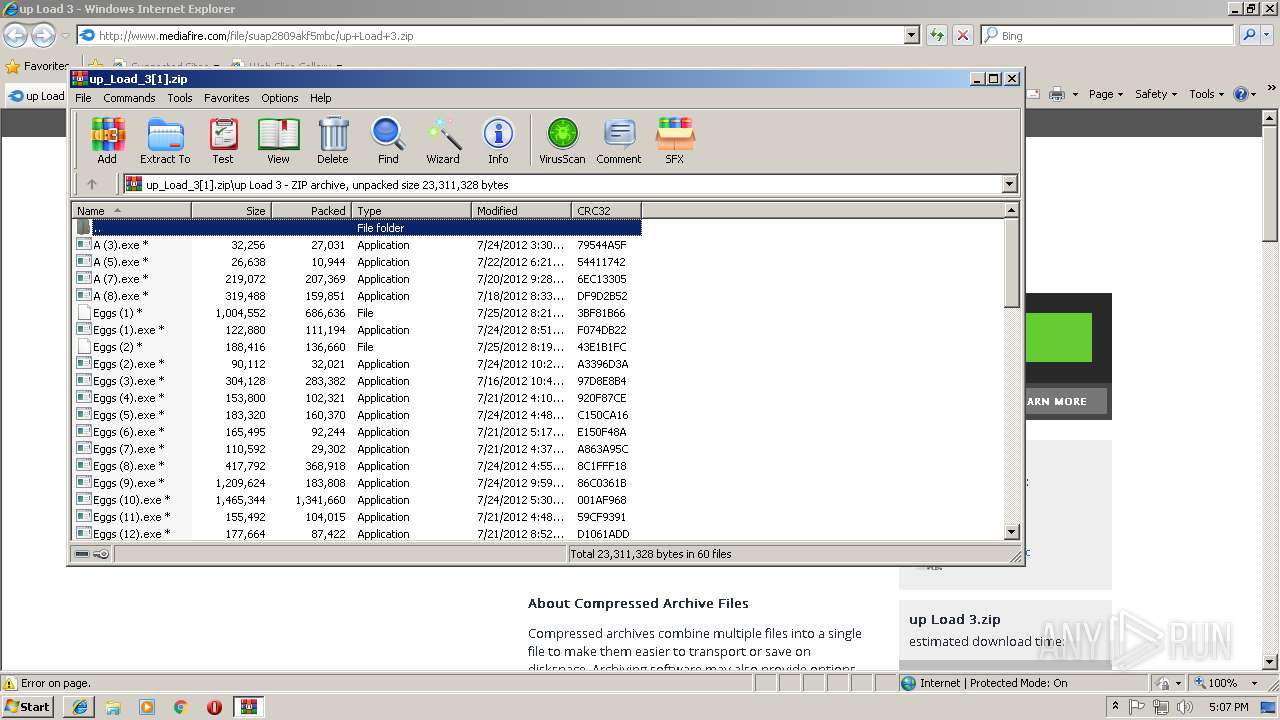This screenshot has height=720, width=1280.
Task: Sort by the Packed column header
Action: pyautogui.click(x=311, y=210)
